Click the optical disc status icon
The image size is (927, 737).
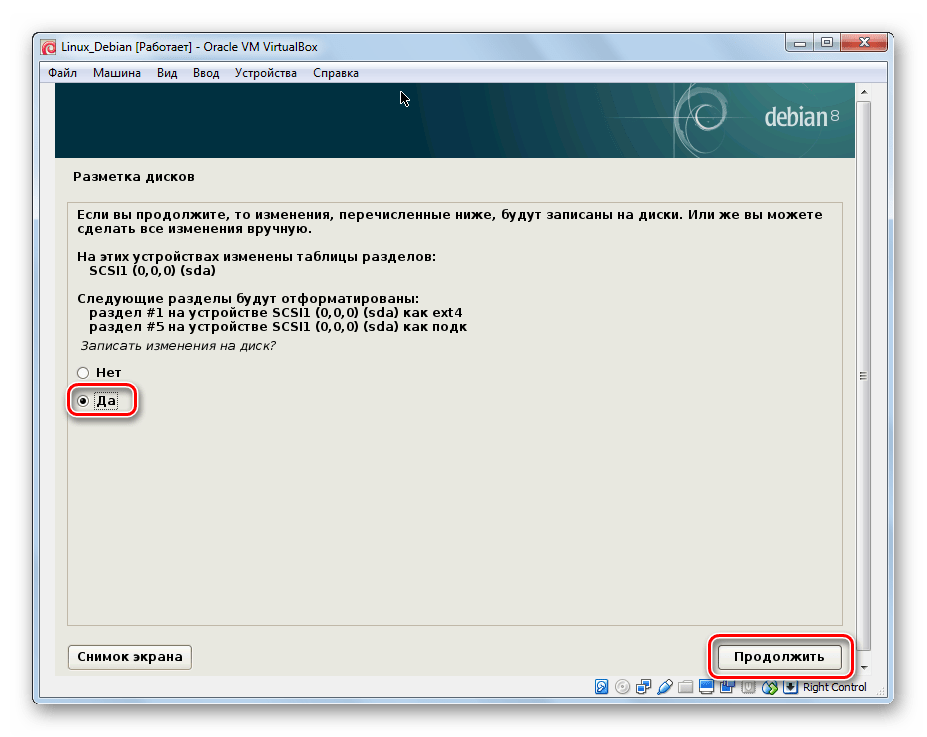point(623,687)
